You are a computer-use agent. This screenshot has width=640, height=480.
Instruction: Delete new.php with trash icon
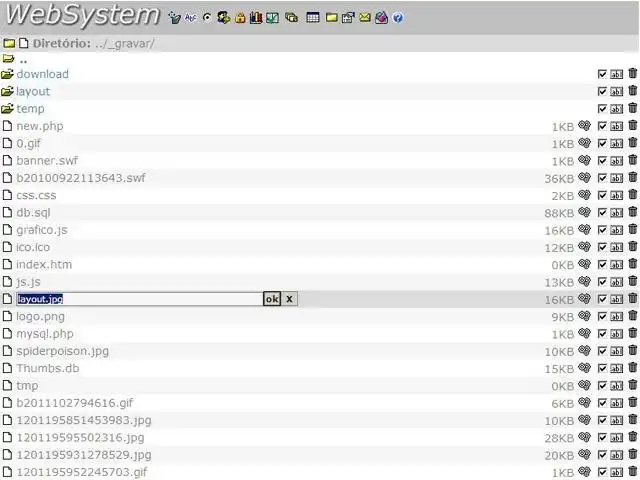[x=633, y=125]
